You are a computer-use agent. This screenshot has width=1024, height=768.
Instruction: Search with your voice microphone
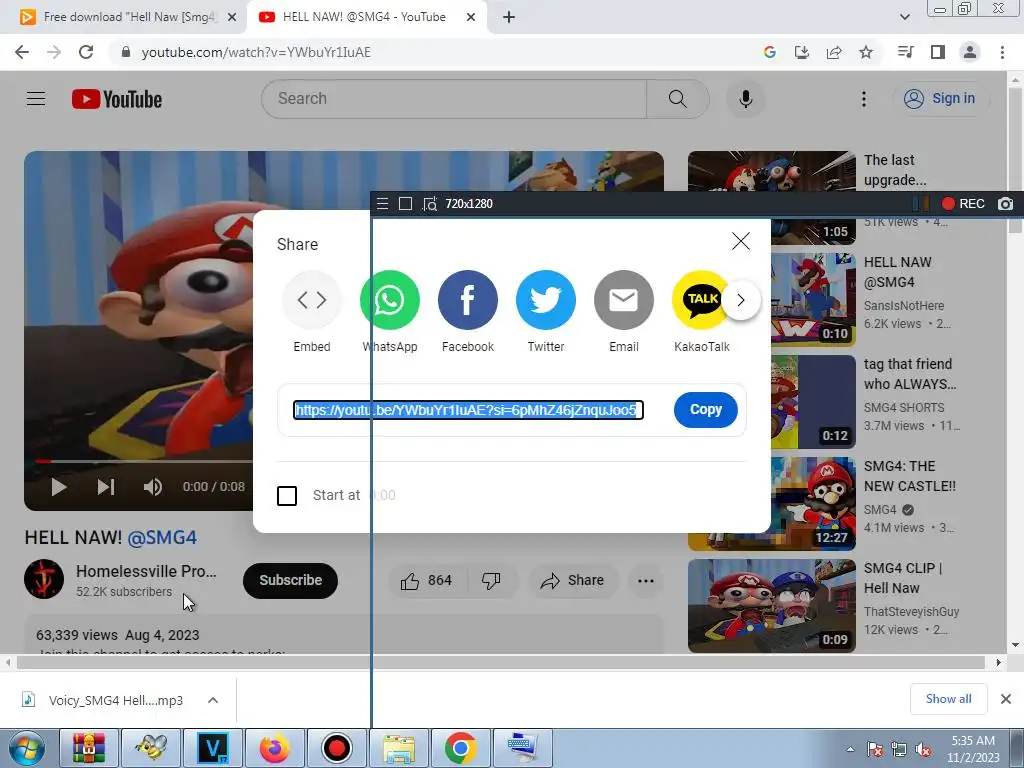745,99
